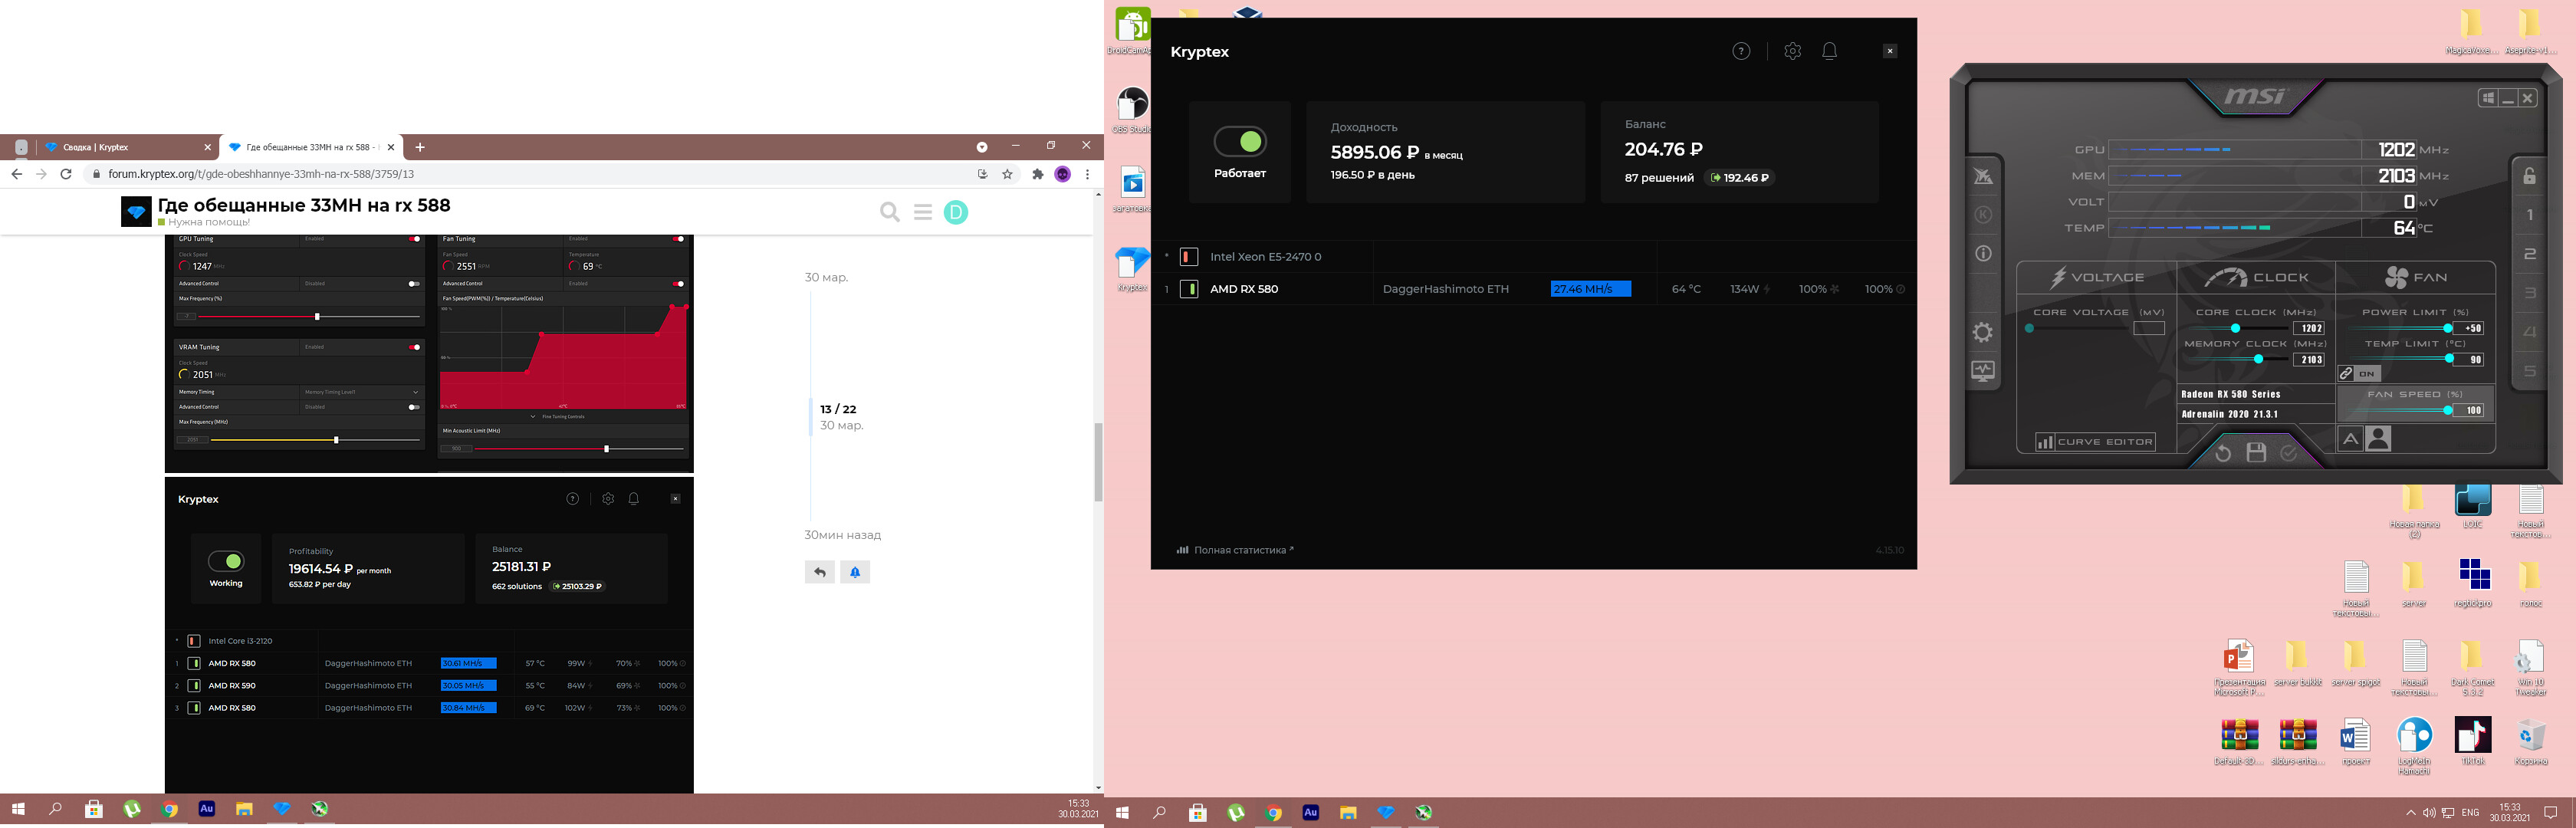Screen dimensions: 2576x828
Task: Open Chrome tab search dropdown arrow
Action: click(982, 147)
